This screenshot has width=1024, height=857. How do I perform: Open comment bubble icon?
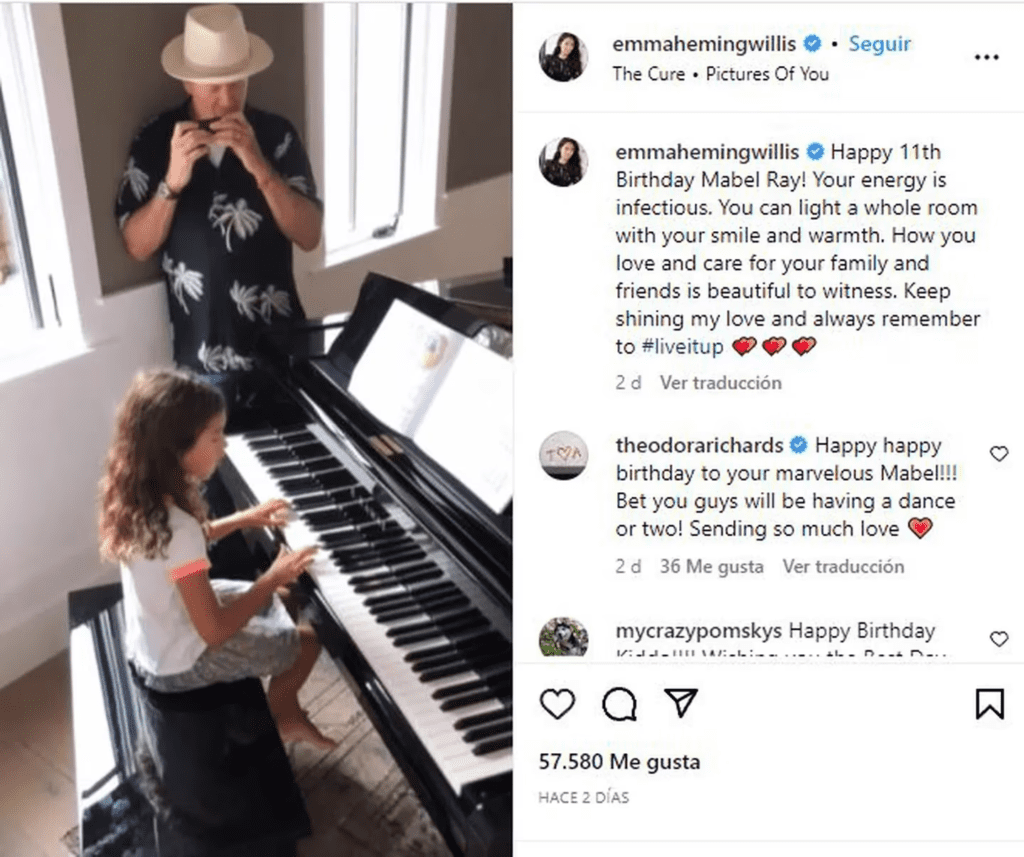tap(619, 703)
